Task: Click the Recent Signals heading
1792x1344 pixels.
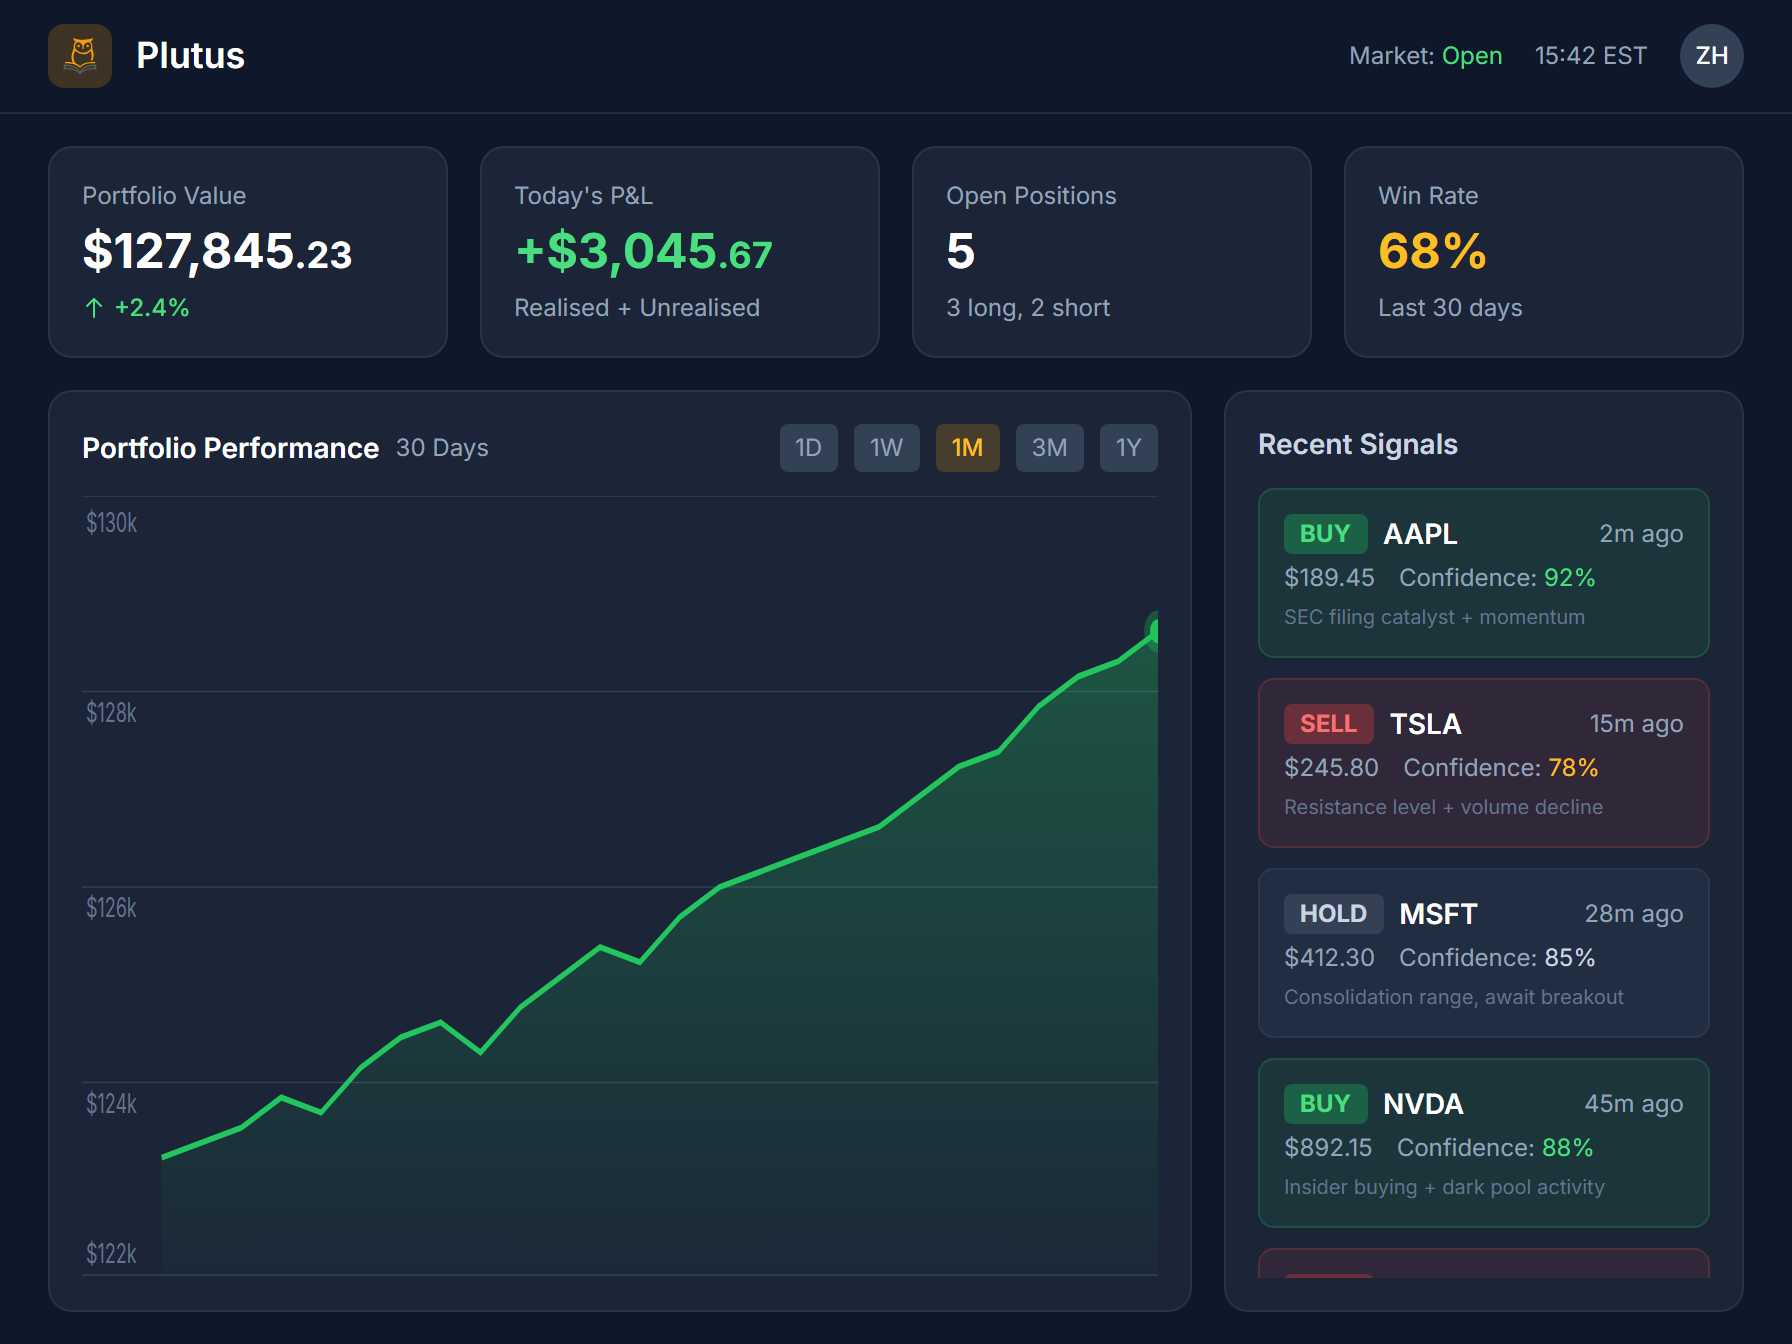Action: pyautogui.click(x=1358, y=444)
